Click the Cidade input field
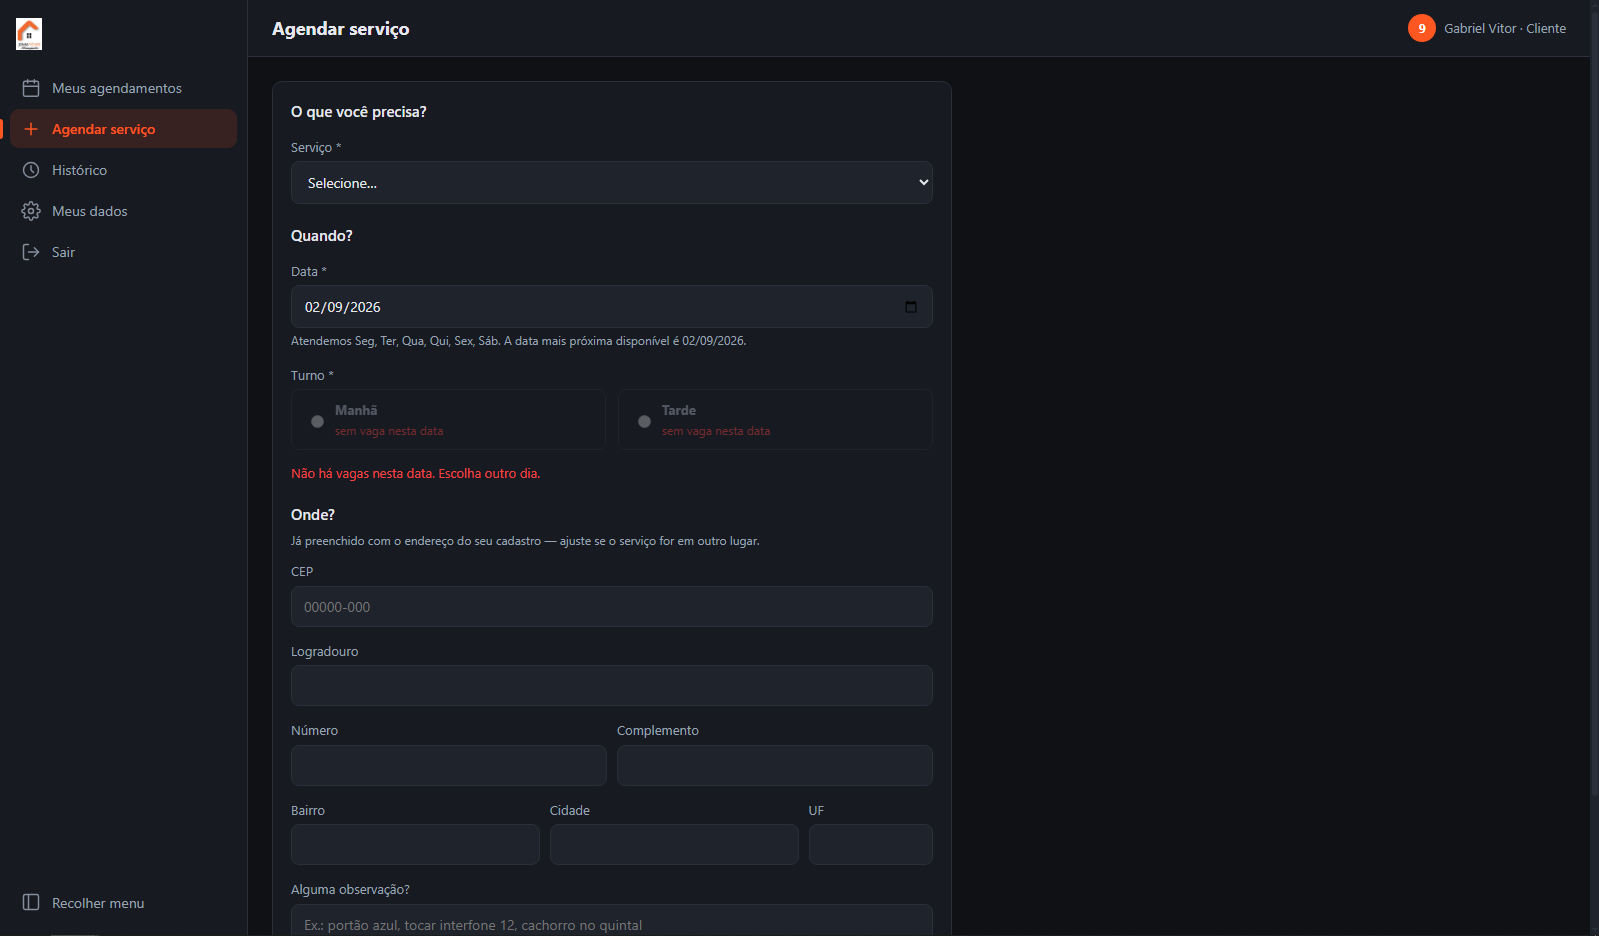Image resolution: width=1599 pixels, height=936 pixels. (674, 845)
